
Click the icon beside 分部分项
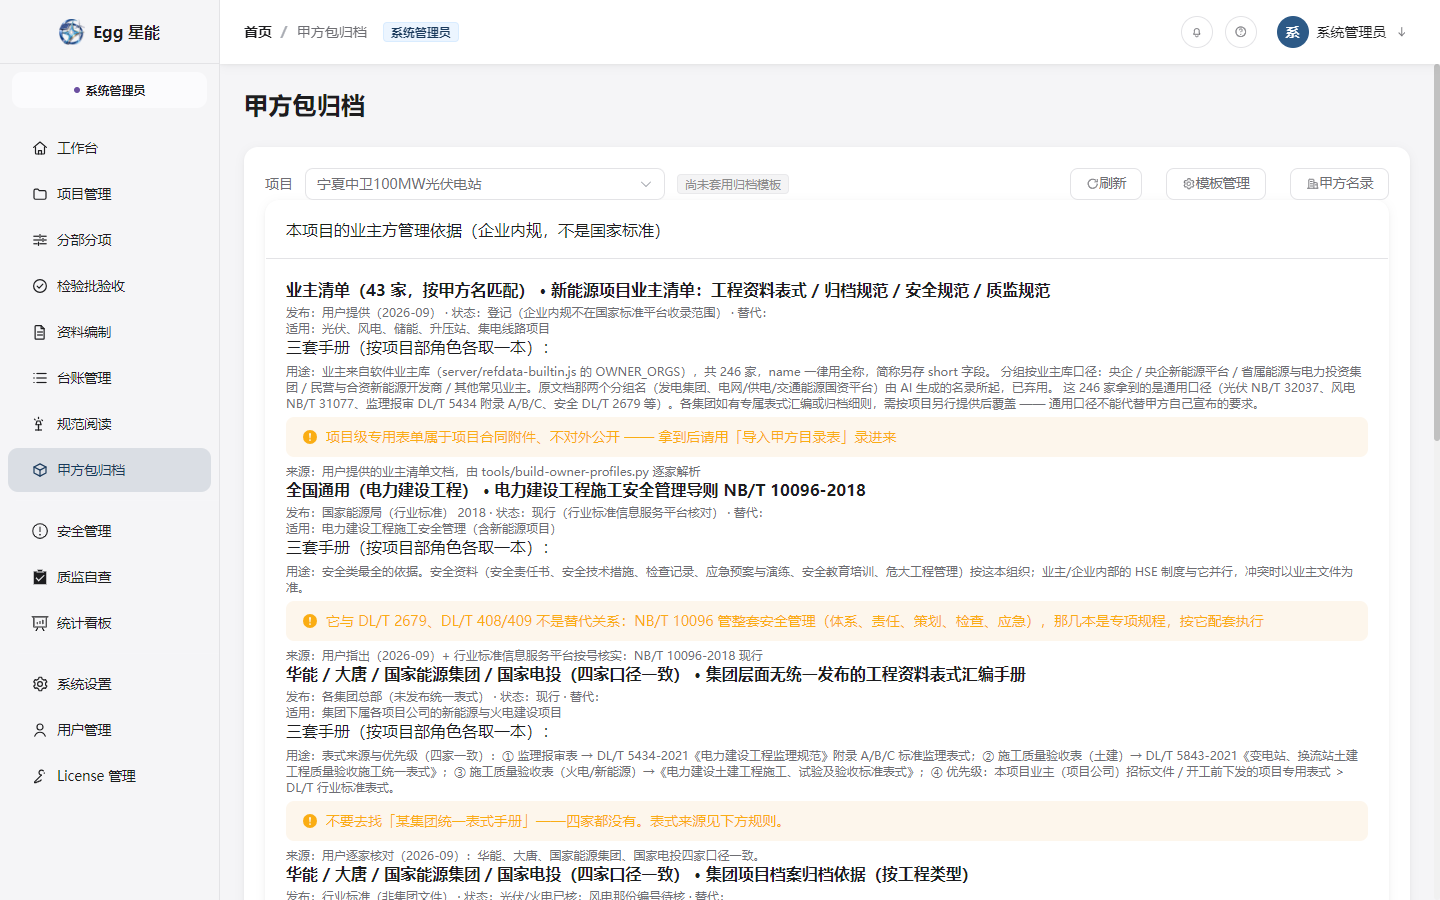pyautogui.click(x=40, y=240)
